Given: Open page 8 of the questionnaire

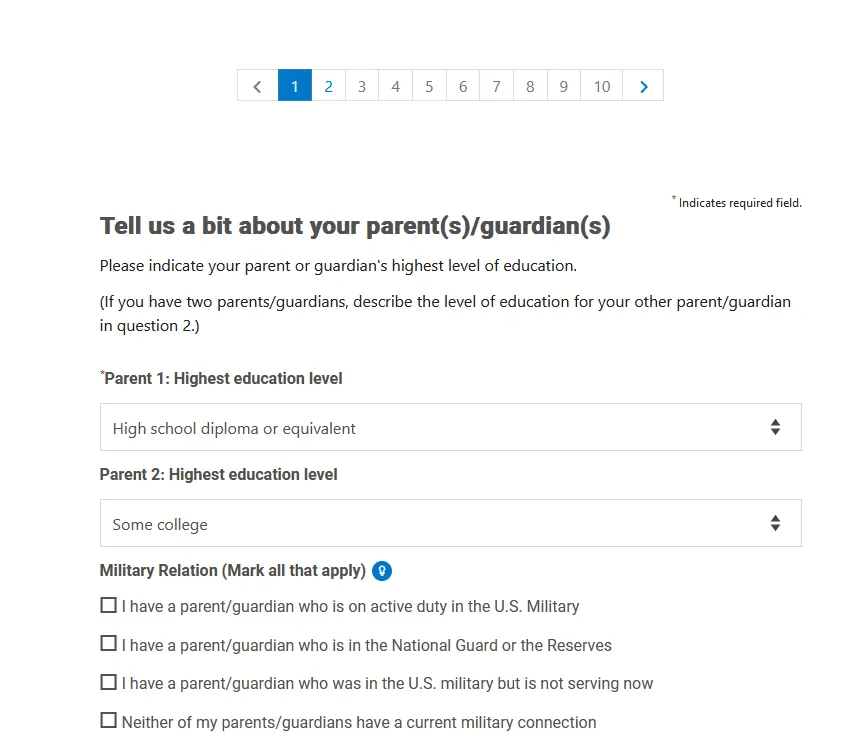Looking at the screenshot, I should tap(530, 86).
